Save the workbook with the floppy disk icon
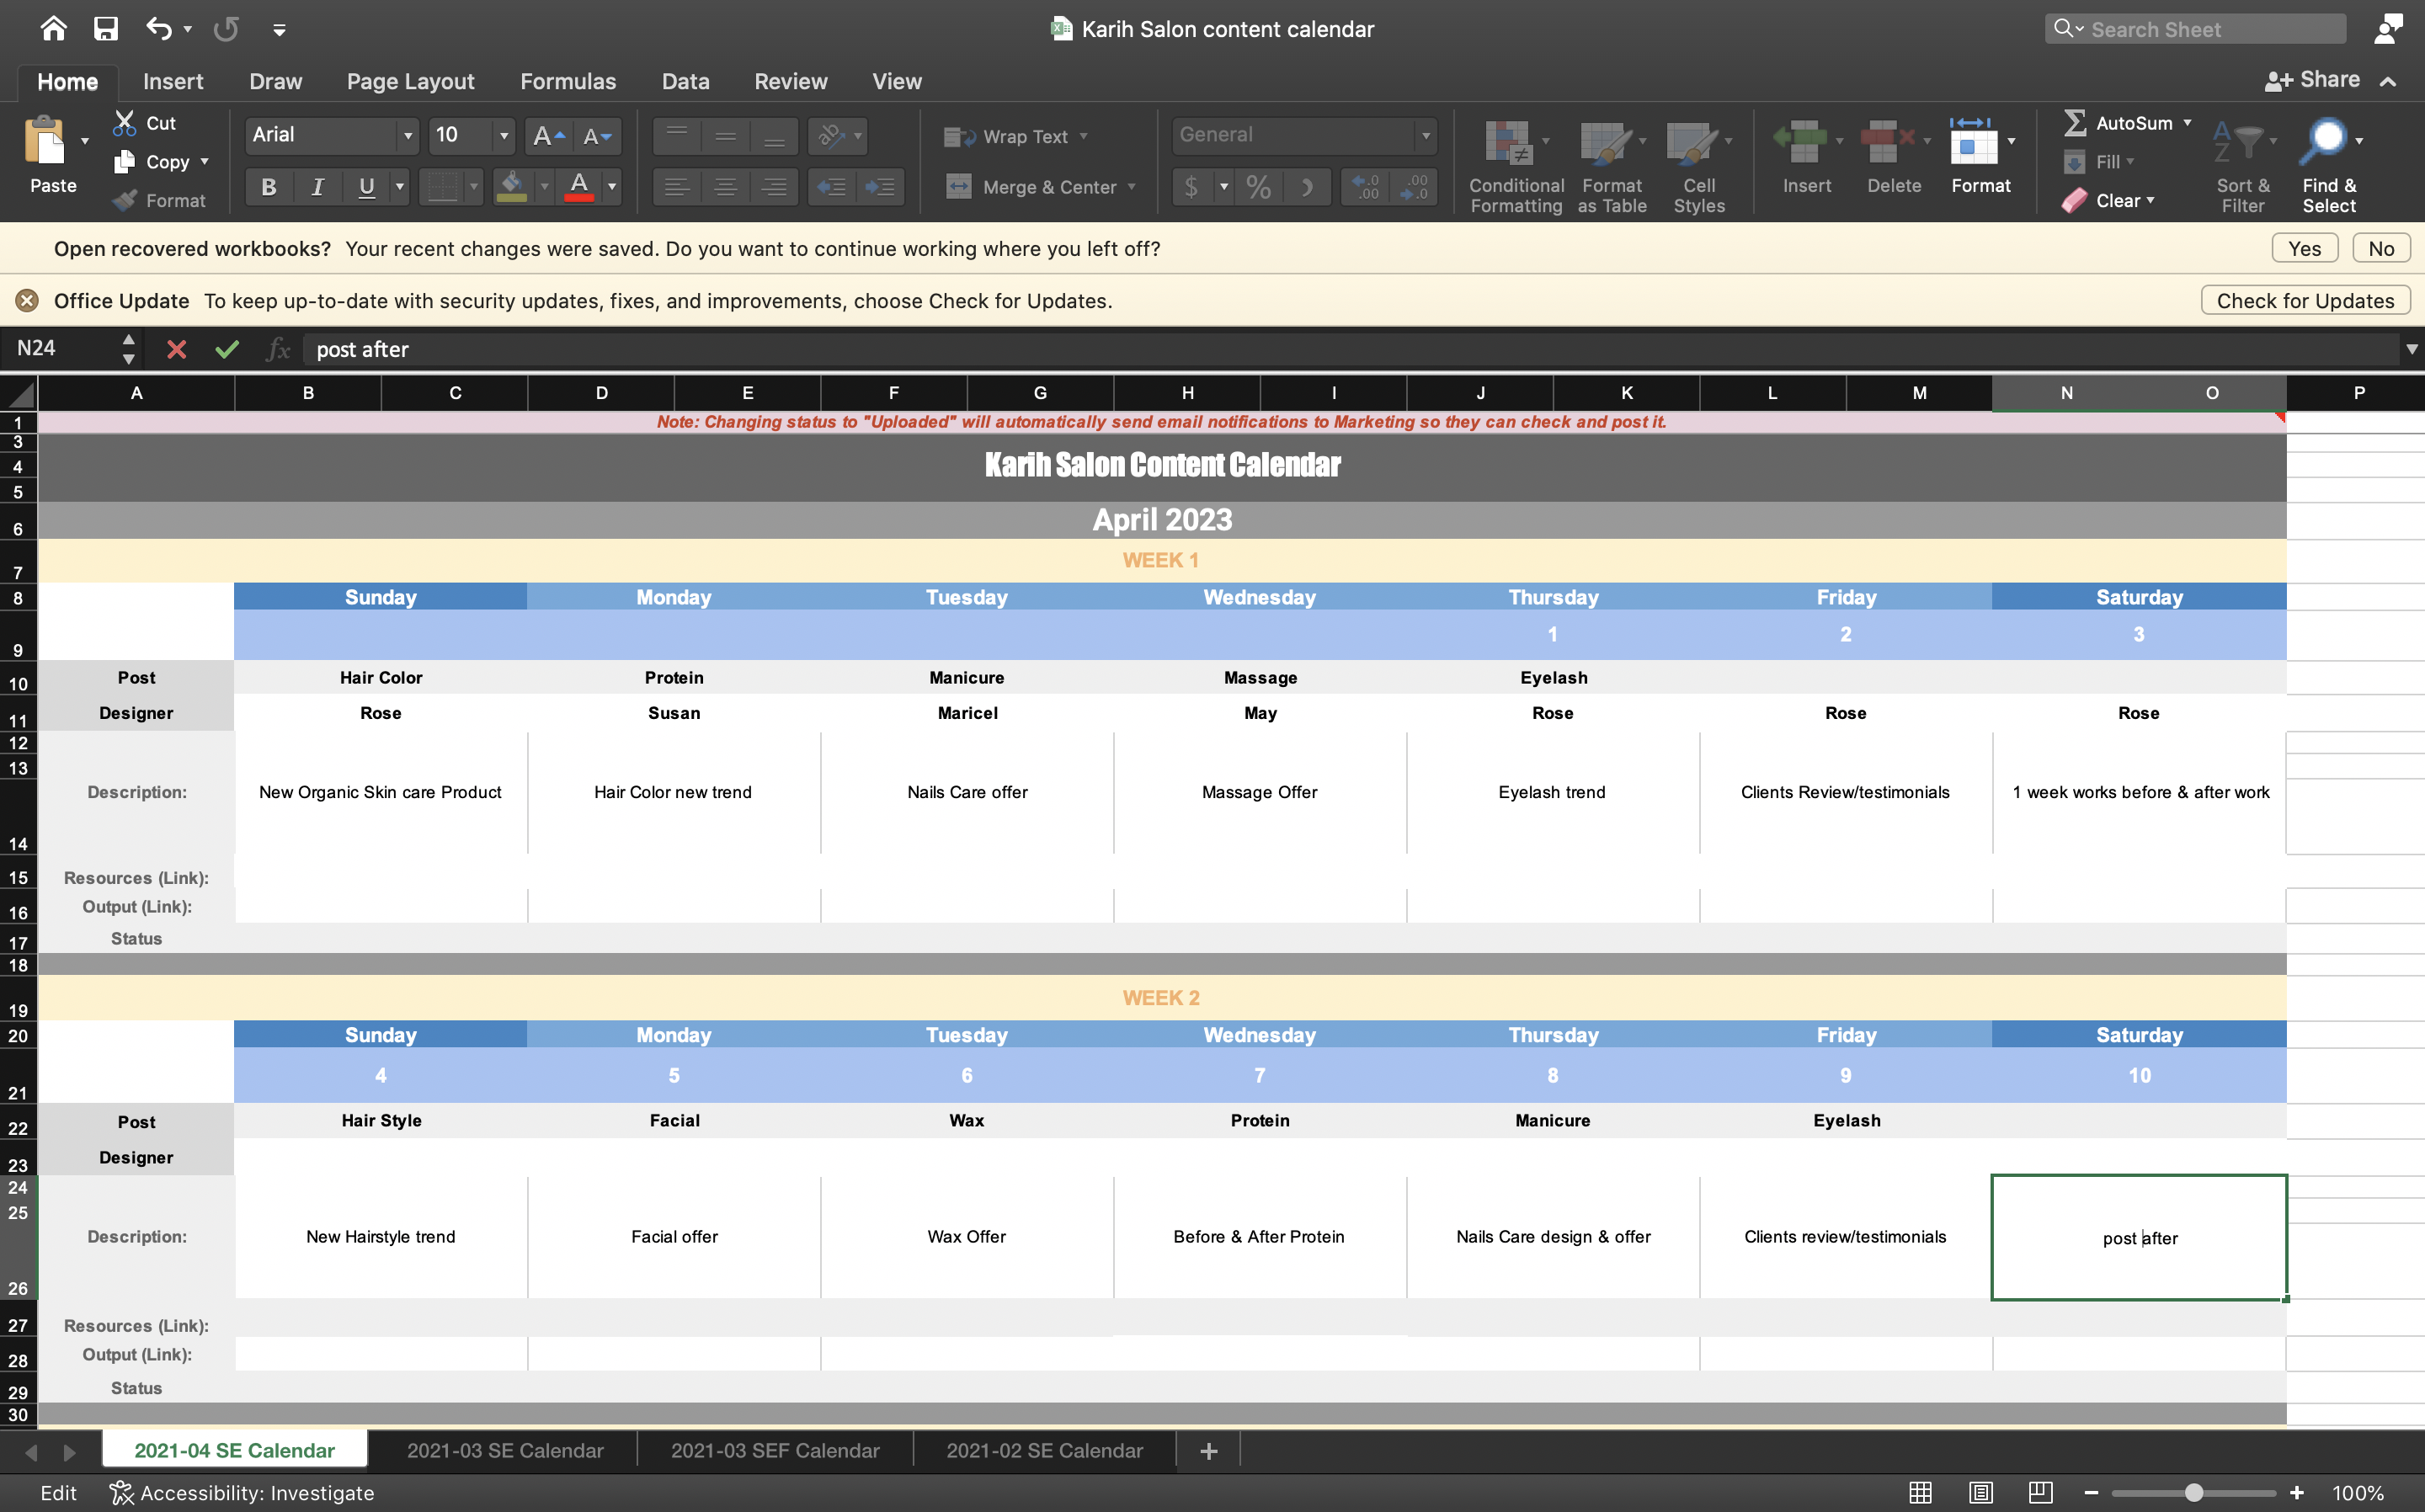Screen dimensions: 2425x1512 [105, 28]
